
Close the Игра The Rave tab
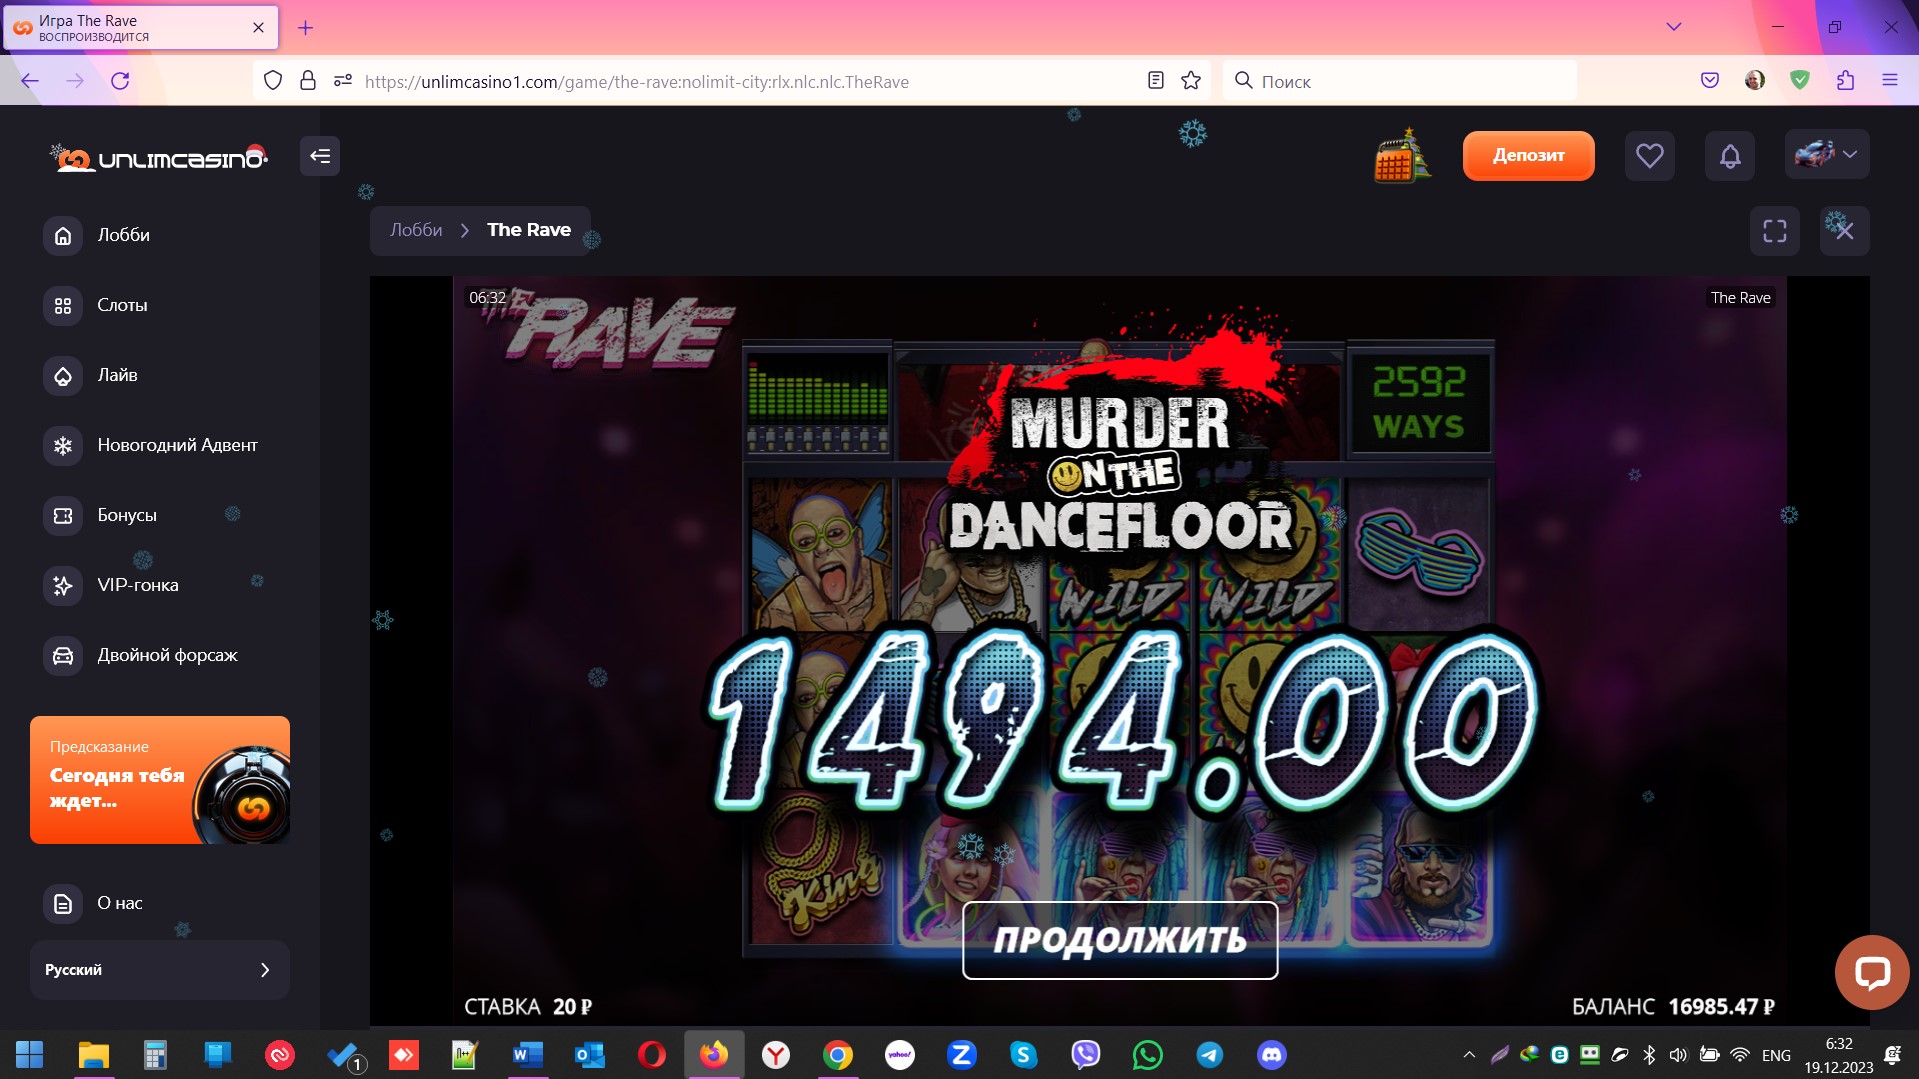[x=258, y=28]
